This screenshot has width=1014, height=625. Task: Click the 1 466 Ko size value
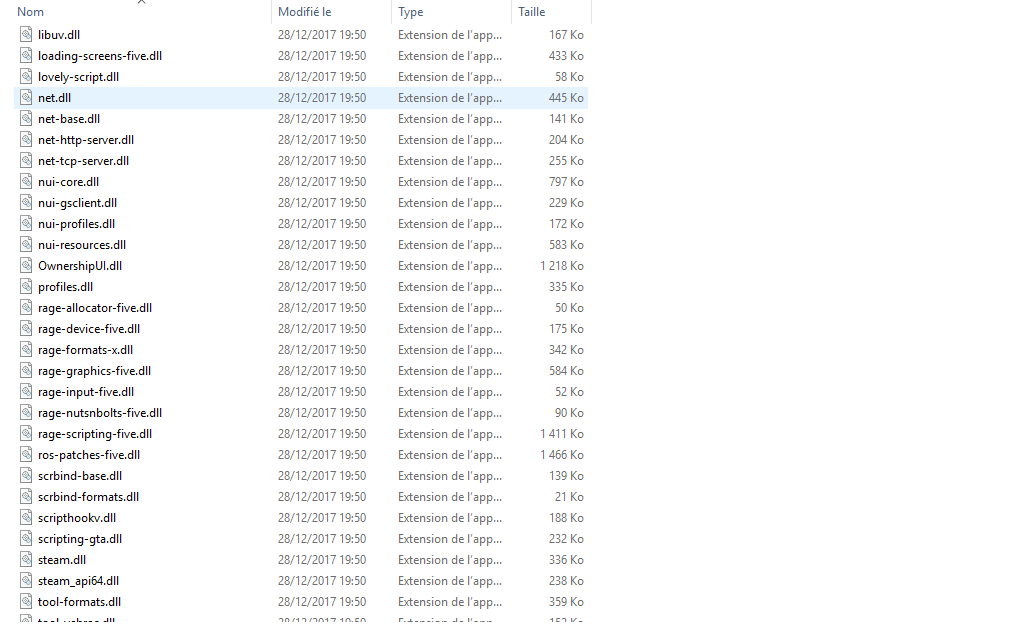click(561, 455)
